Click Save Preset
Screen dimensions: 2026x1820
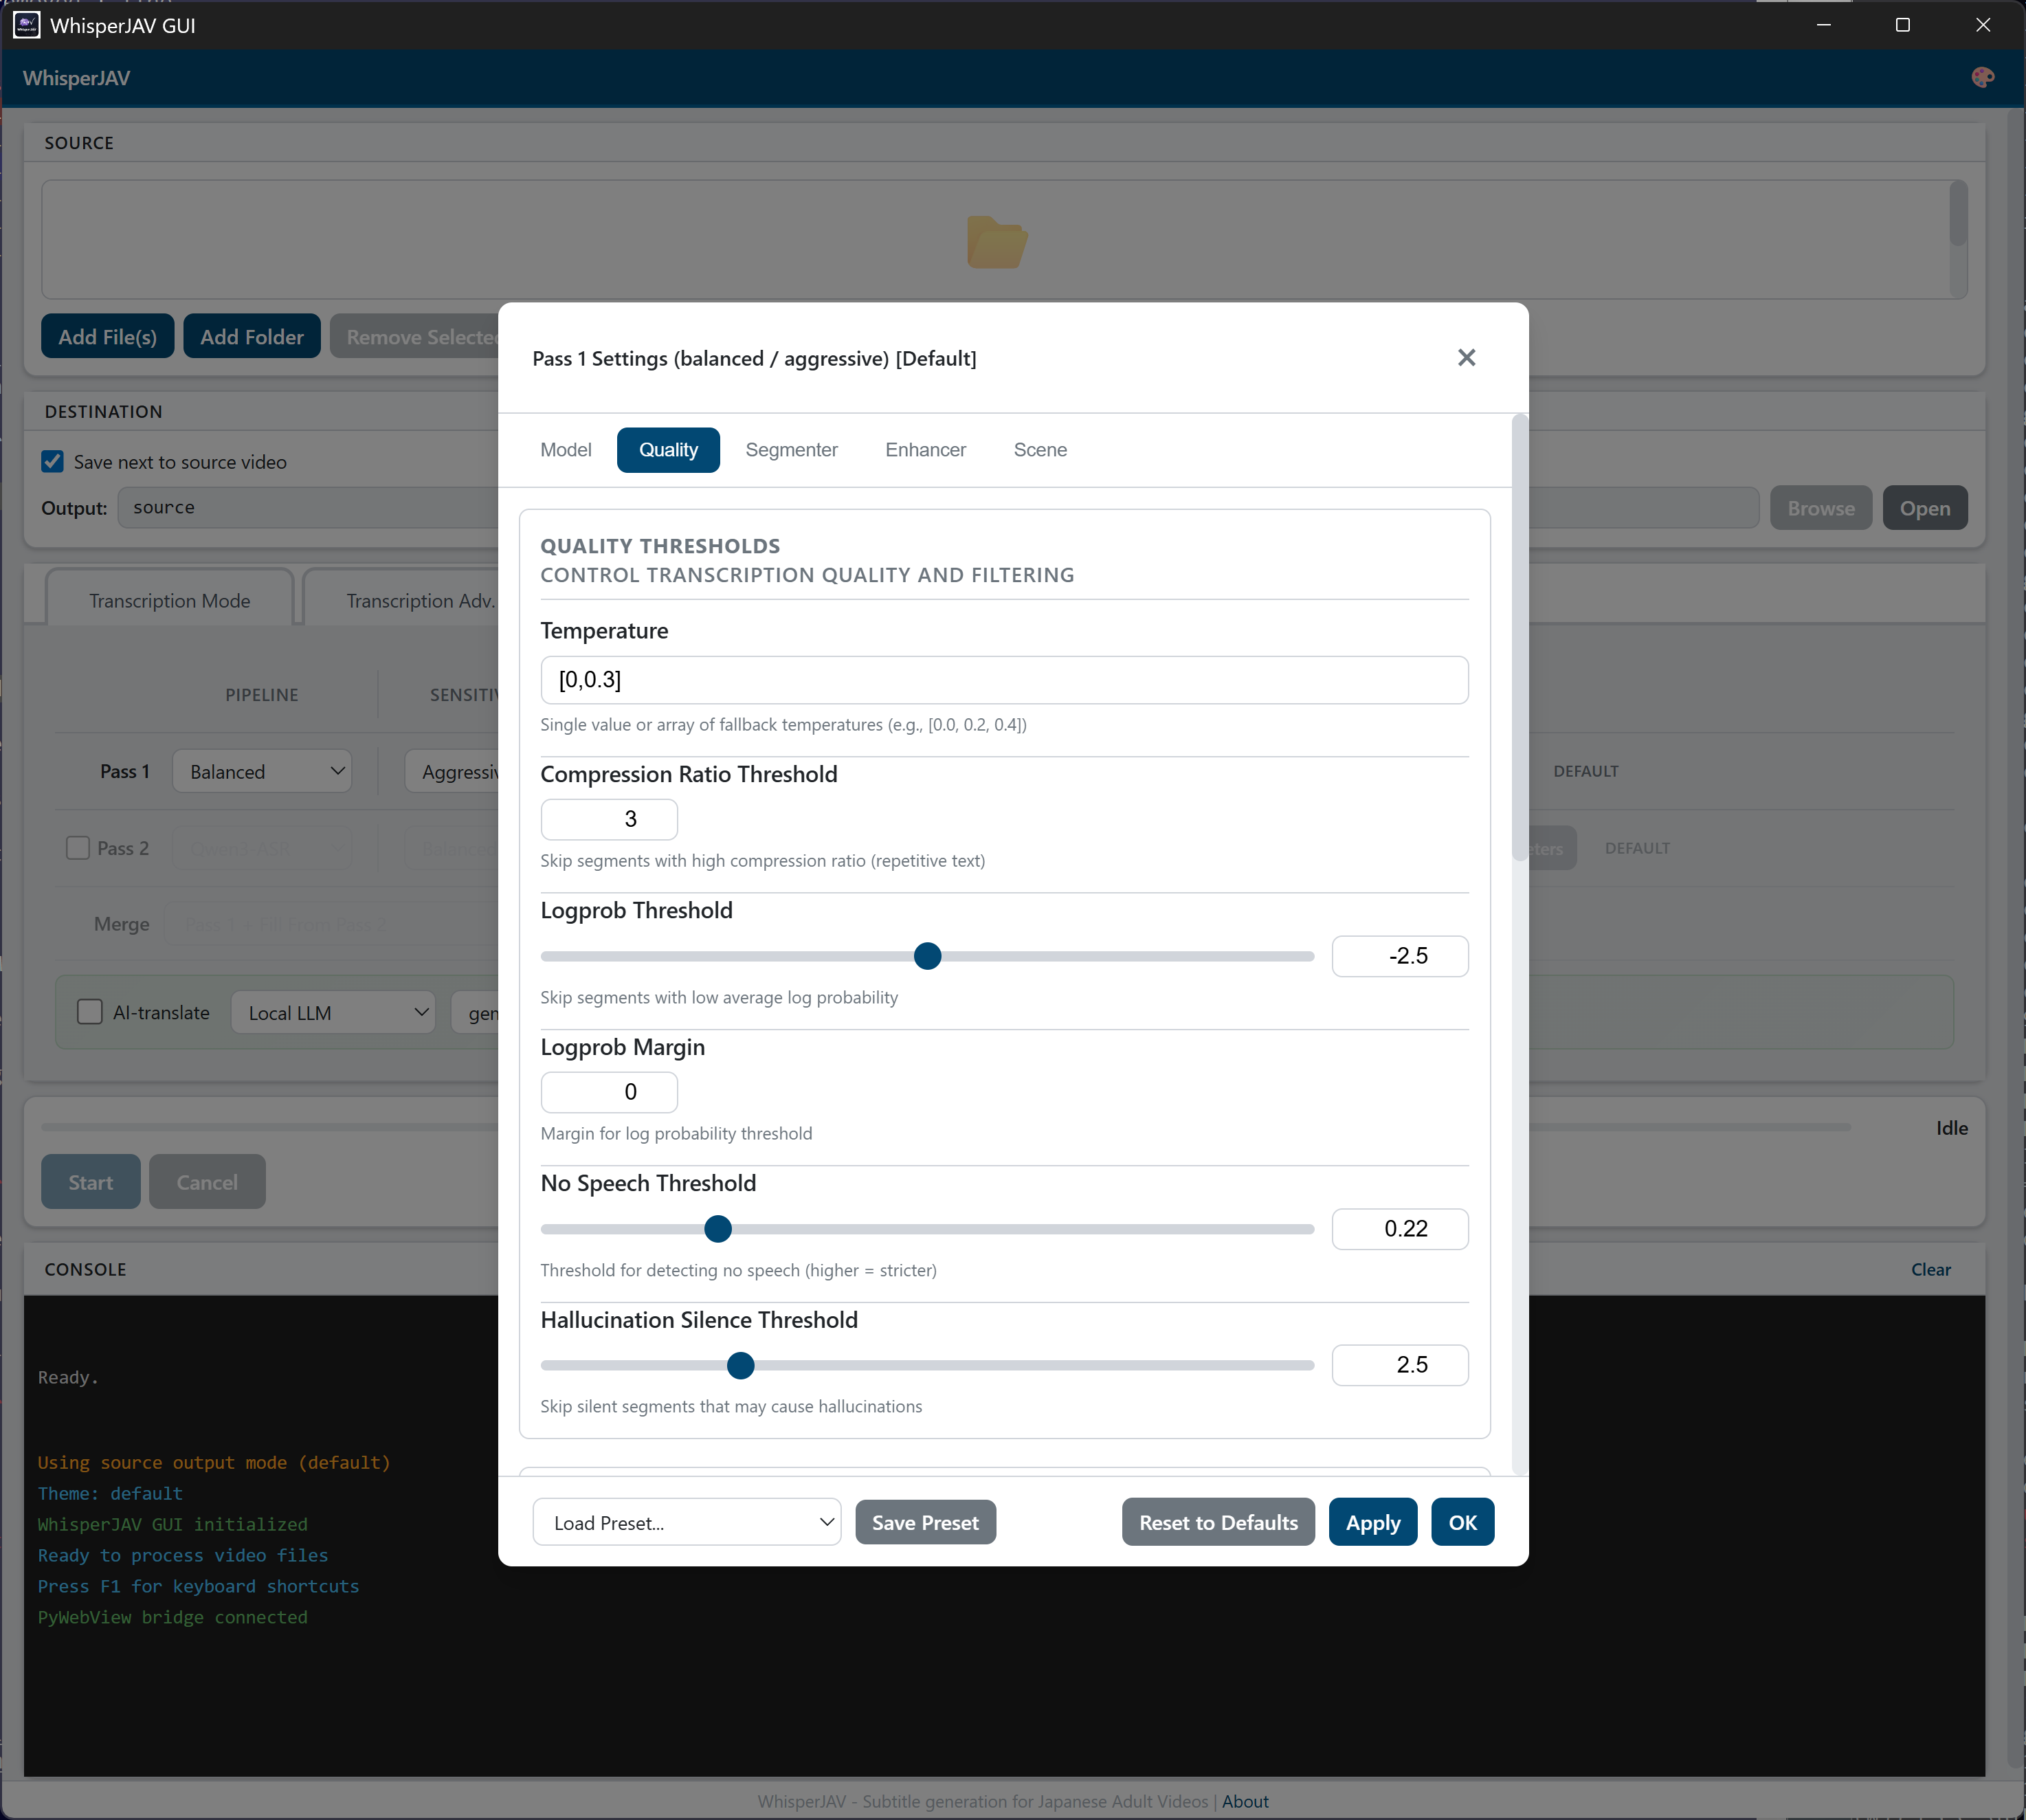pos(925,1522)
